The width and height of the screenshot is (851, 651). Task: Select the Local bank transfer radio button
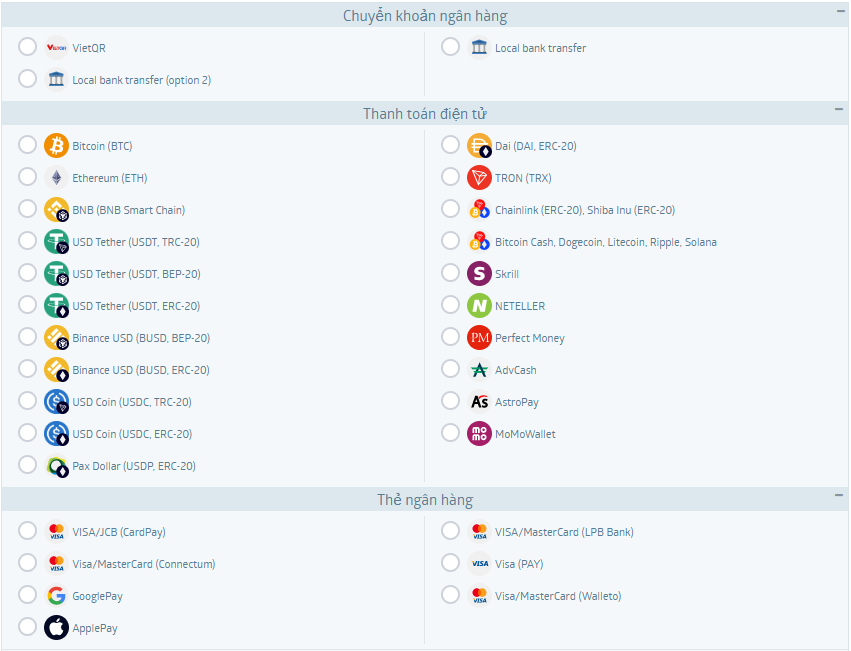coord(450,47)
